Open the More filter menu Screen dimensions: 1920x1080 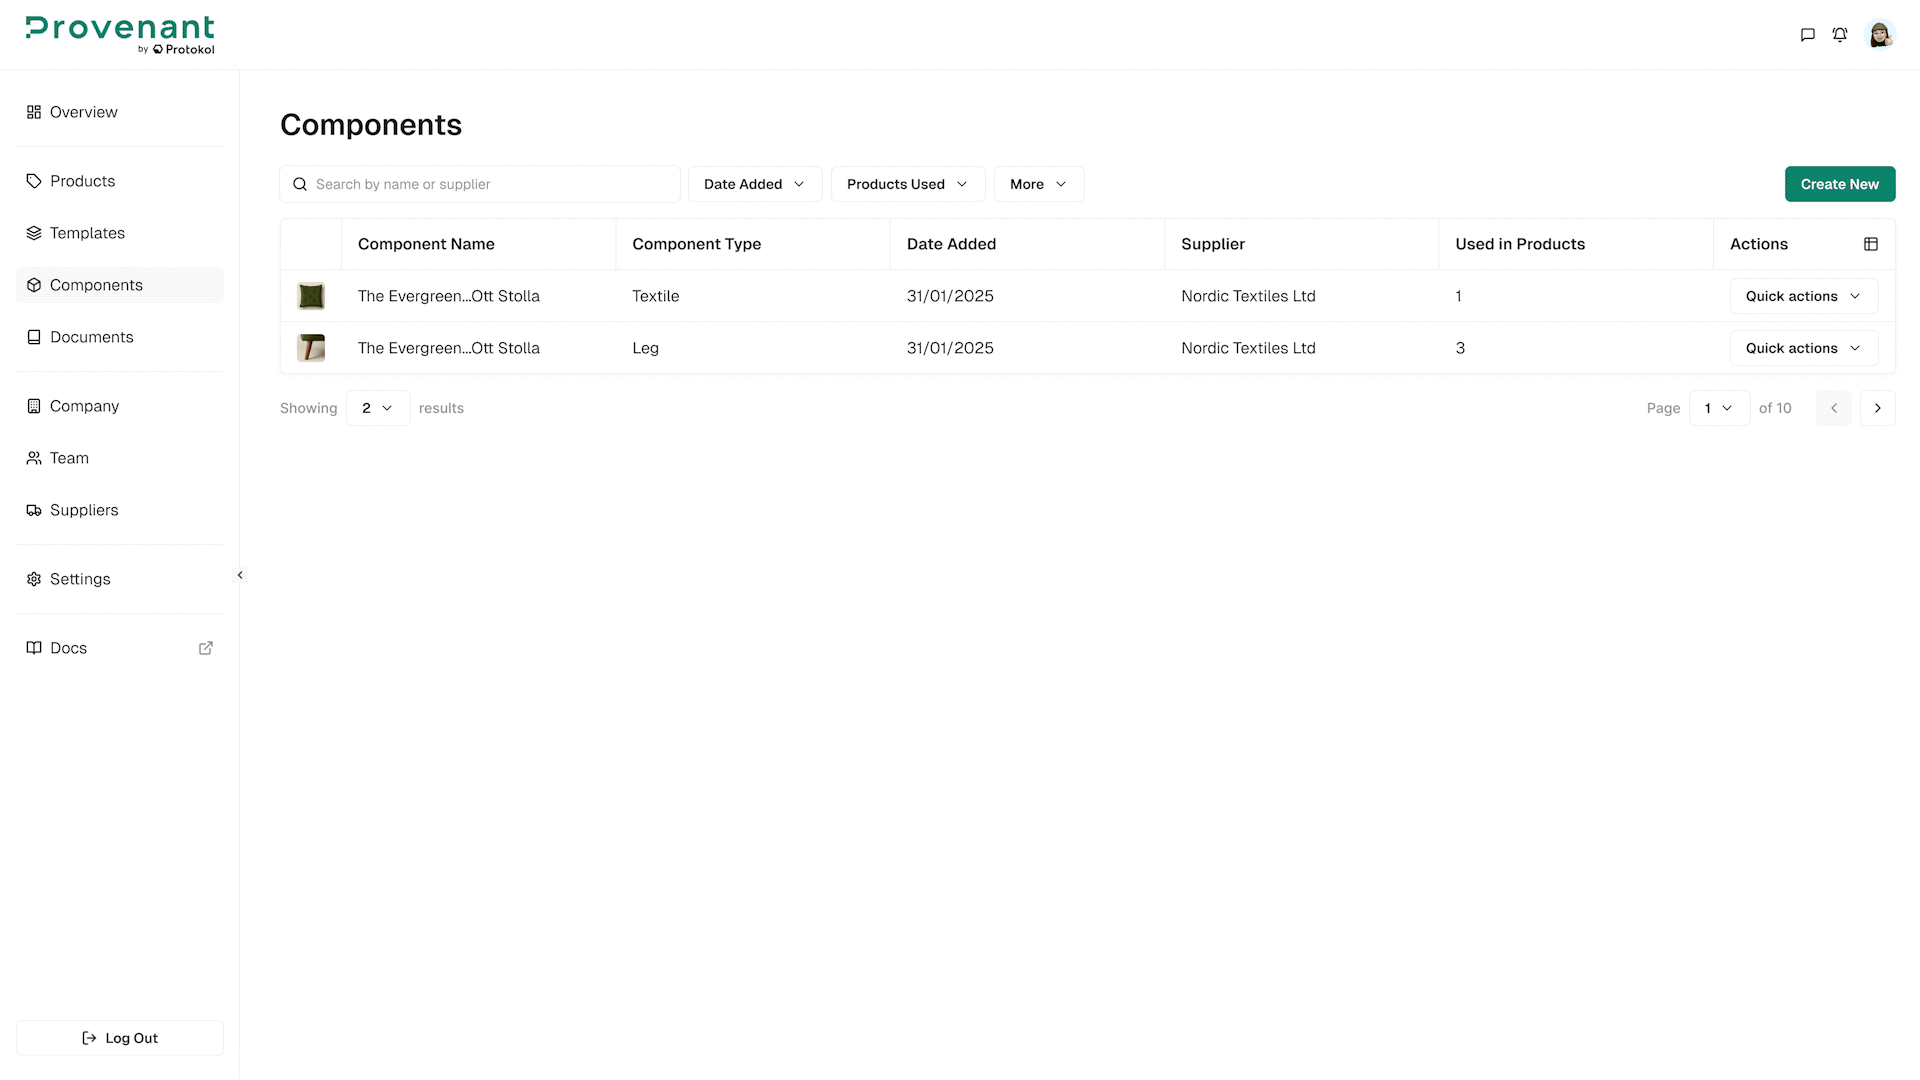pos(1038,184)
